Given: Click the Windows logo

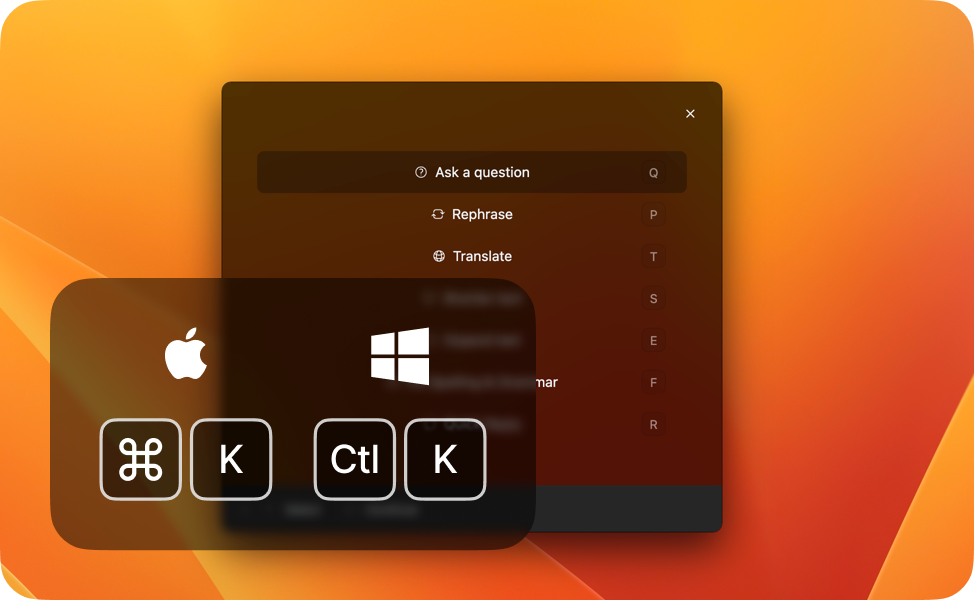Looking at the screenshot, I should point(400,356).
